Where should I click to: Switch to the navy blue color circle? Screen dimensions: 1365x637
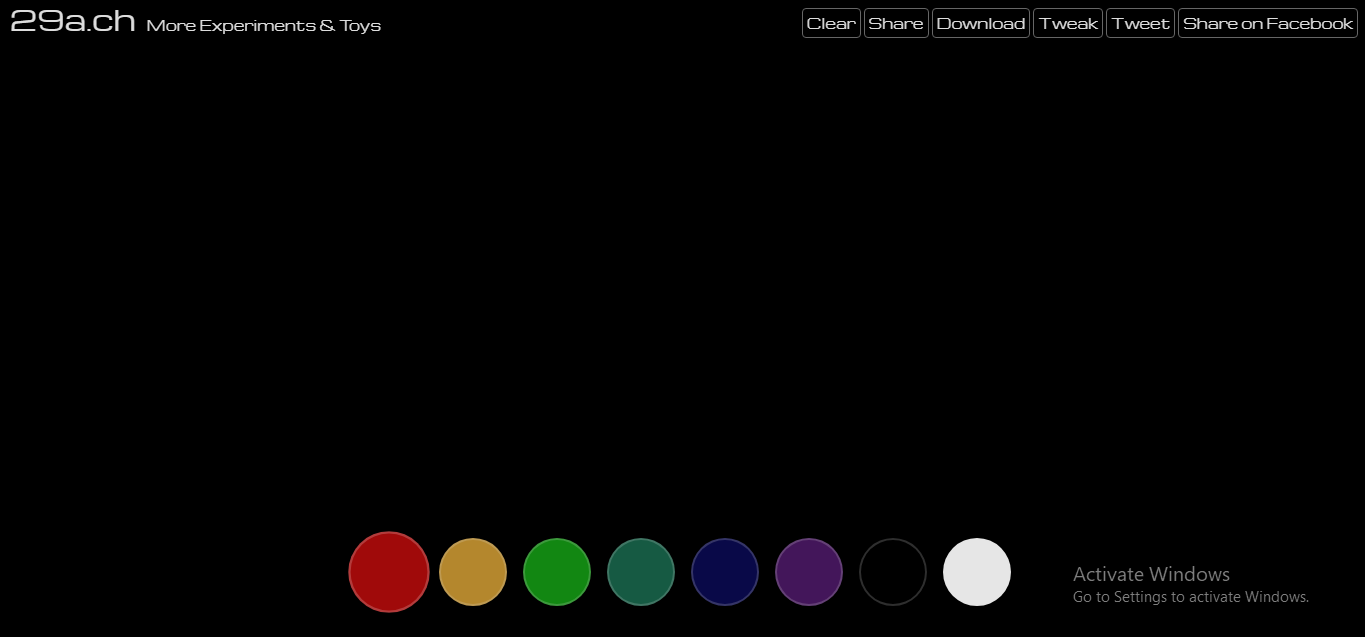725,572
